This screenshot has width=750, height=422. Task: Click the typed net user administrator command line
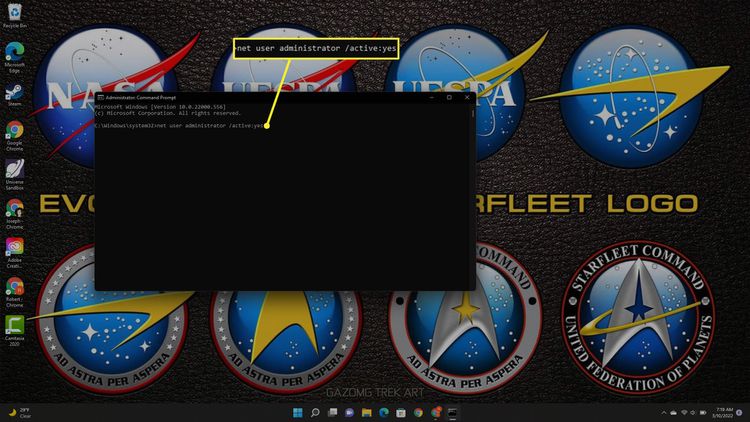(179, 126)
